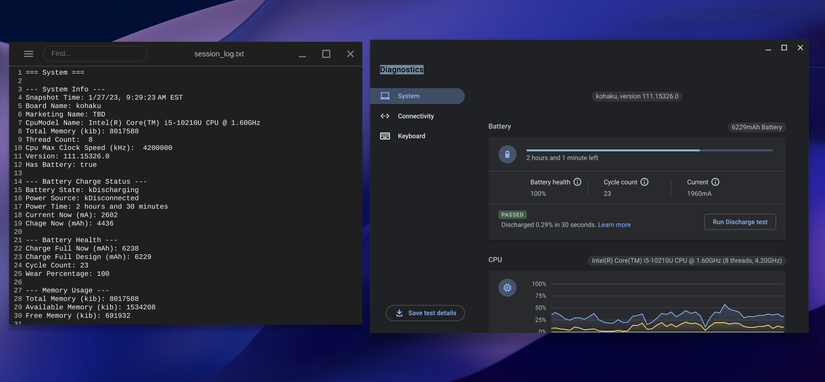Click the "Cpu Max Clock Speed" line

[99, 148]
